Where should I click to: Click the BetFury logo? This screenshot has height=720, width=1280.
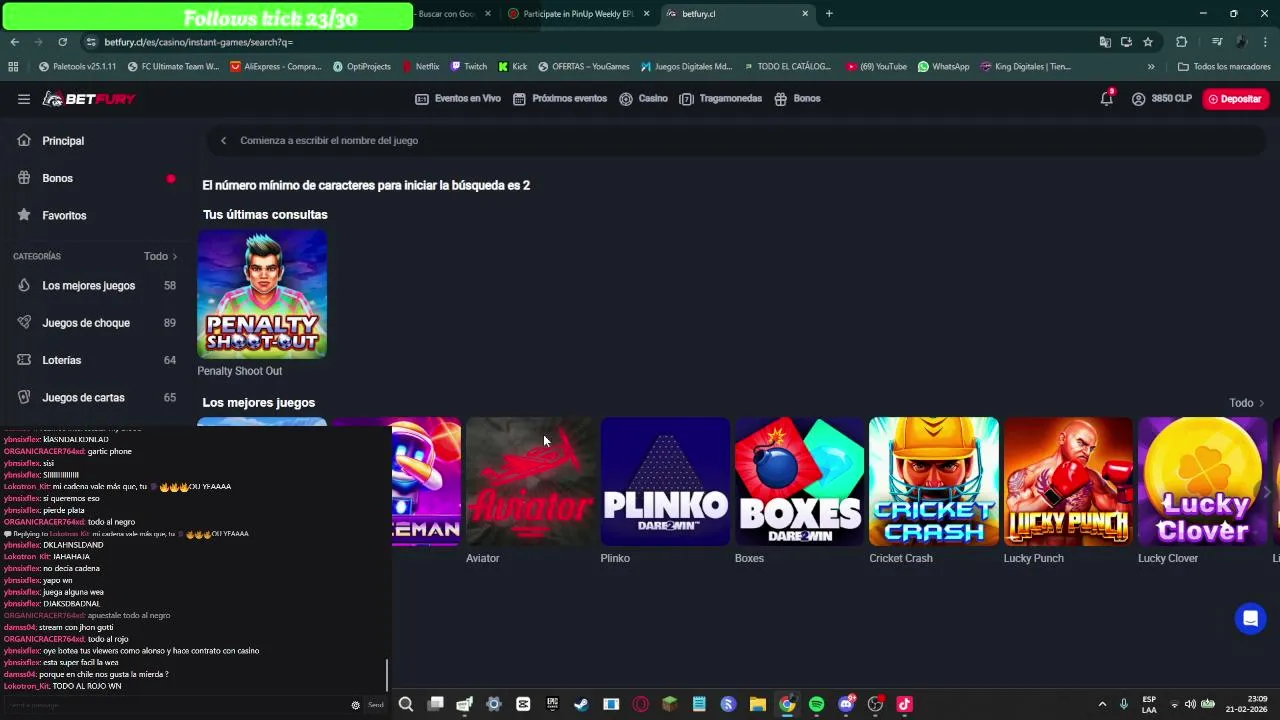click(x=89, y=99)
